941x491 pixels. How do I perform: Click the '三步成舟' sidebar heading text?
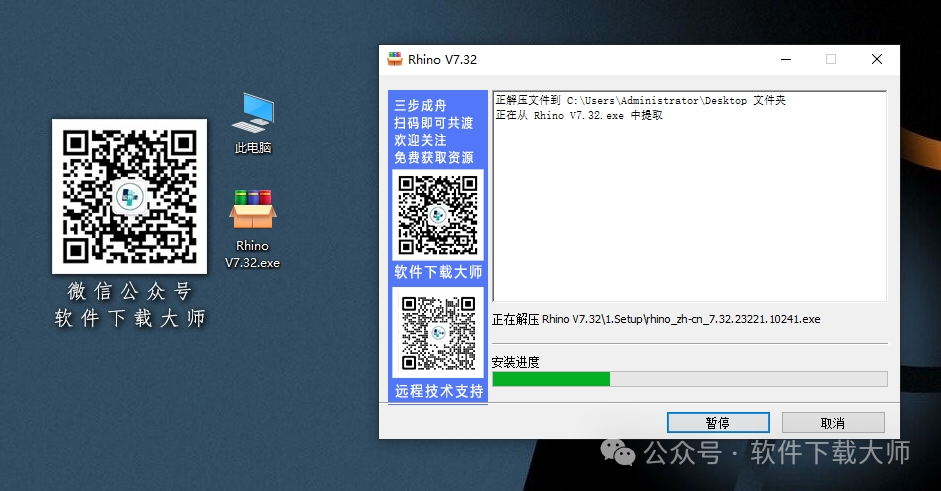coord(420,106)
